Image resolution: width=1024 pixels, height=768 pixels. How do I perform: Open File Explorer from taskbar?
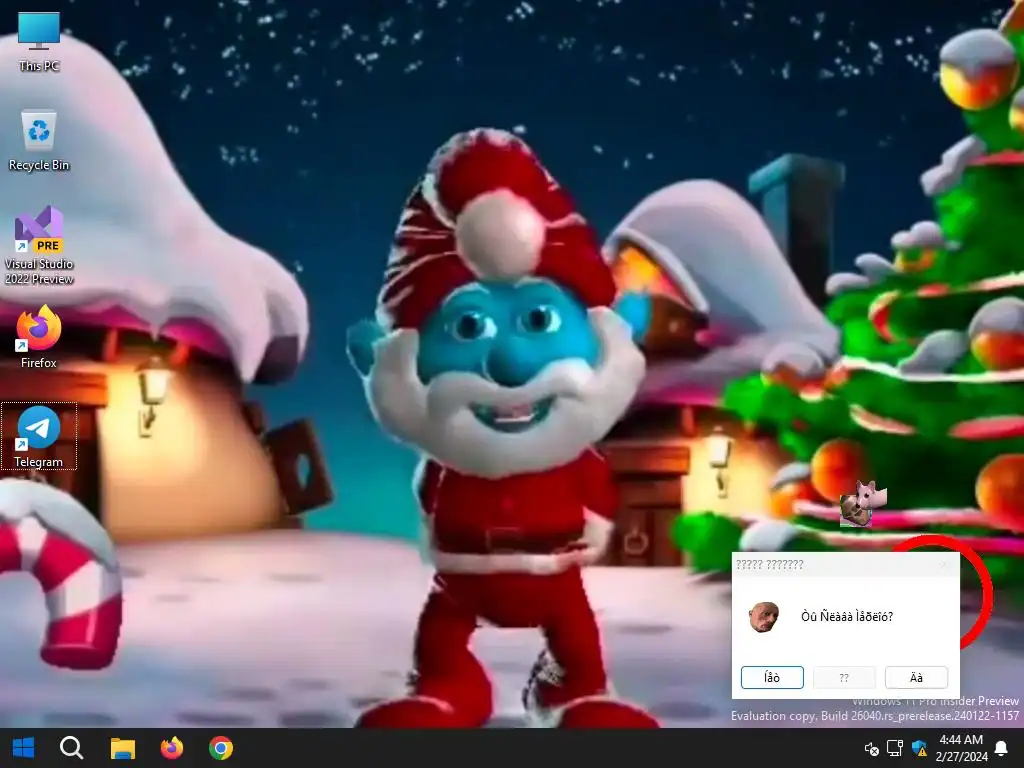tap(122, 748)
